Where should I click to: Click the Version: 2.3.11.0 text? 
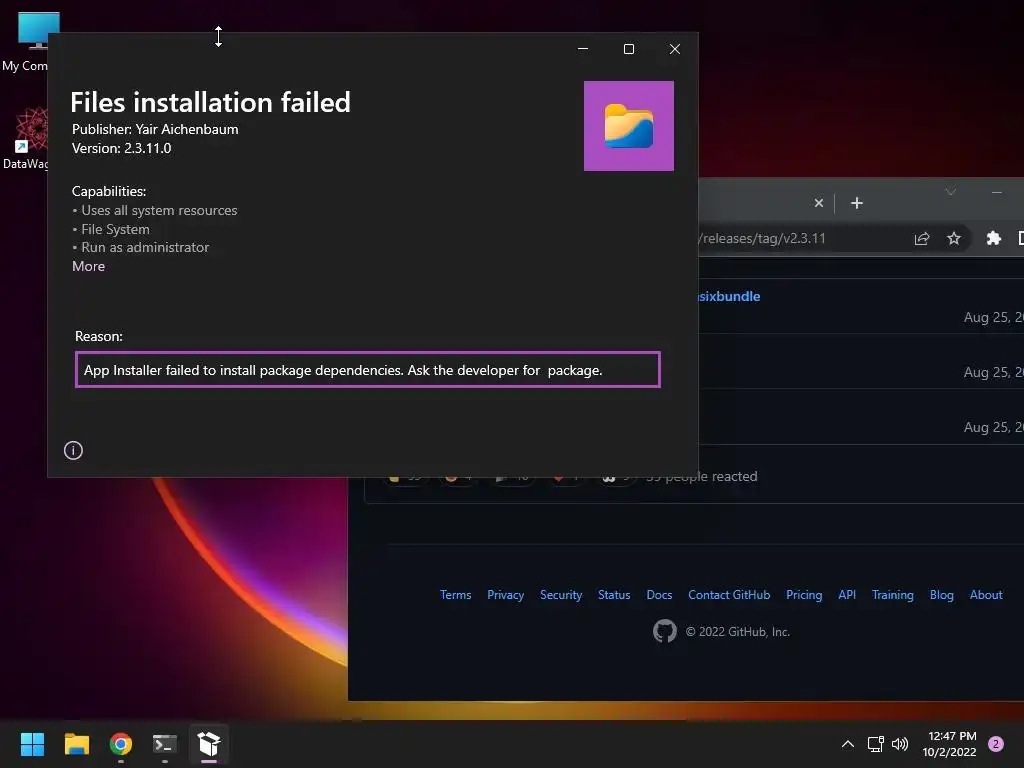click(121, 148)
